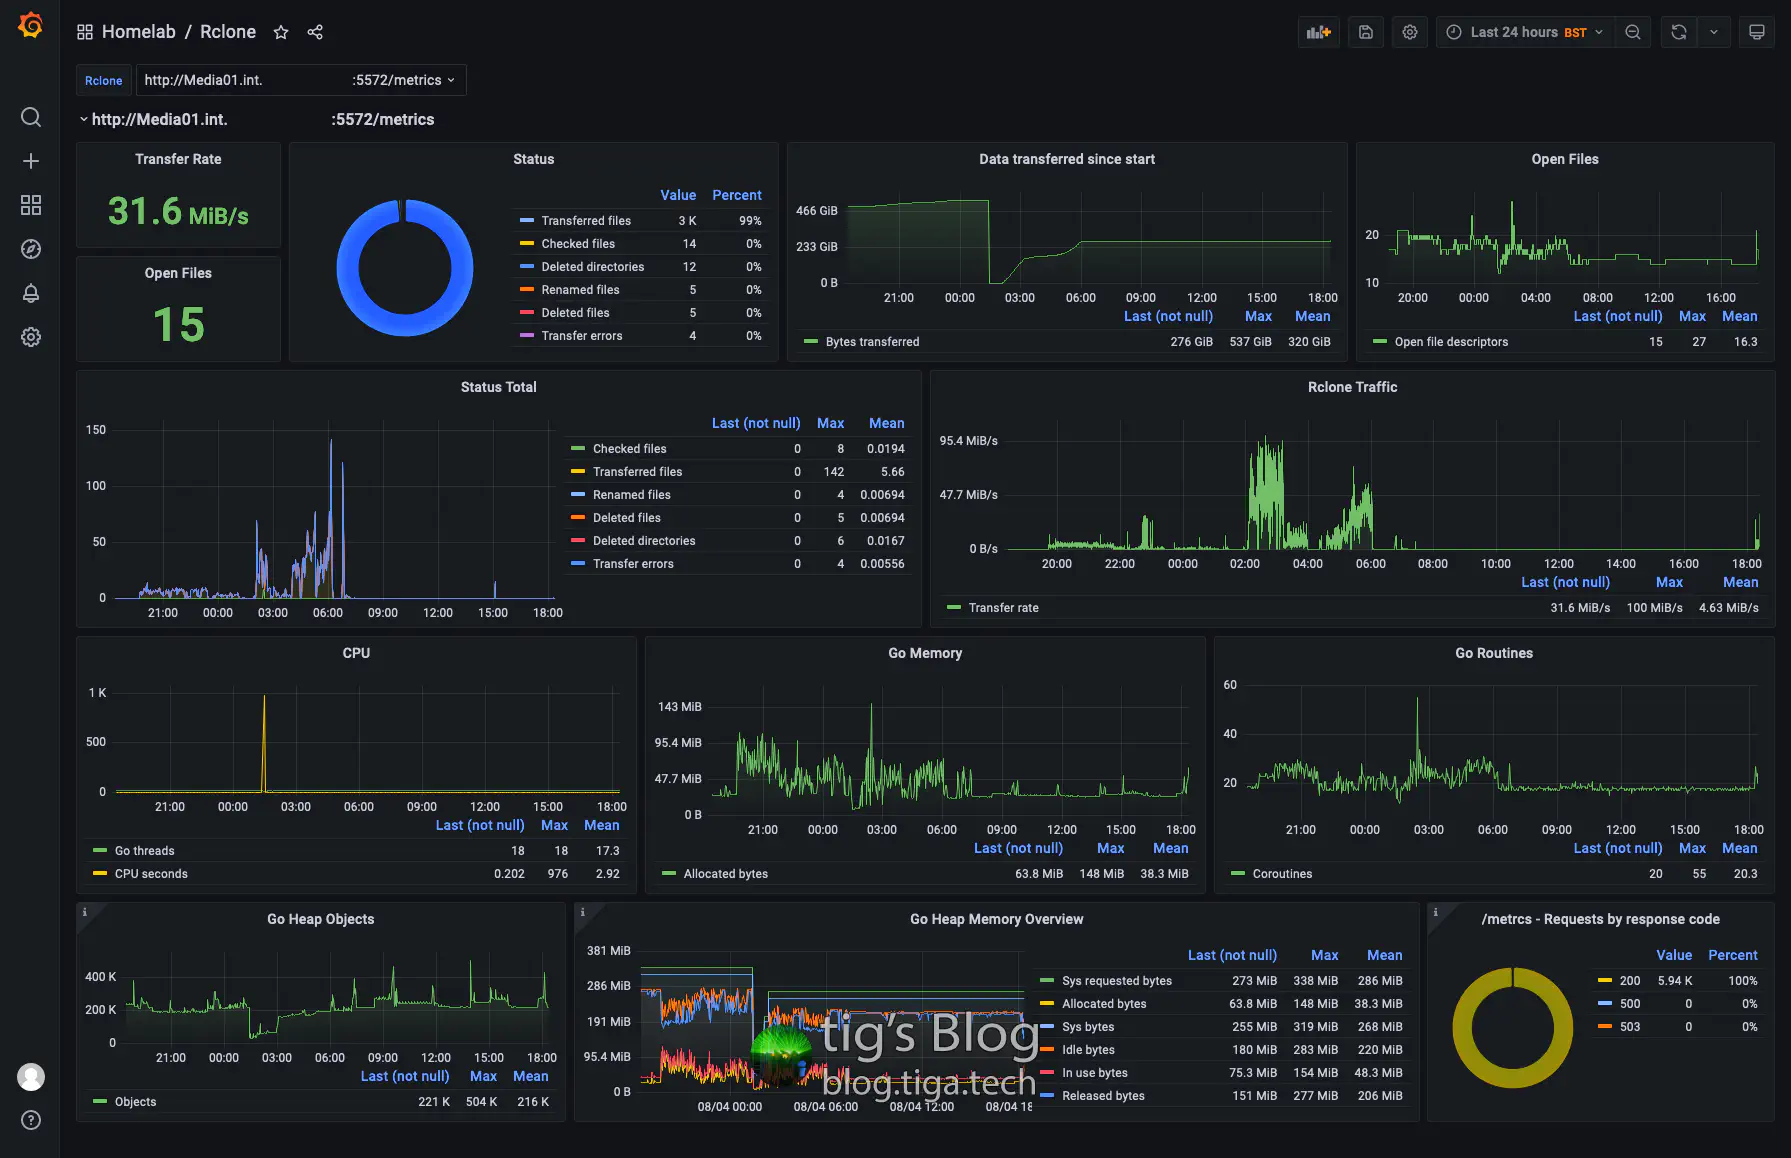Toggle Deleted directories in Status legend
Viewport: 1791px width, 1158px height.
coord(593,267)
